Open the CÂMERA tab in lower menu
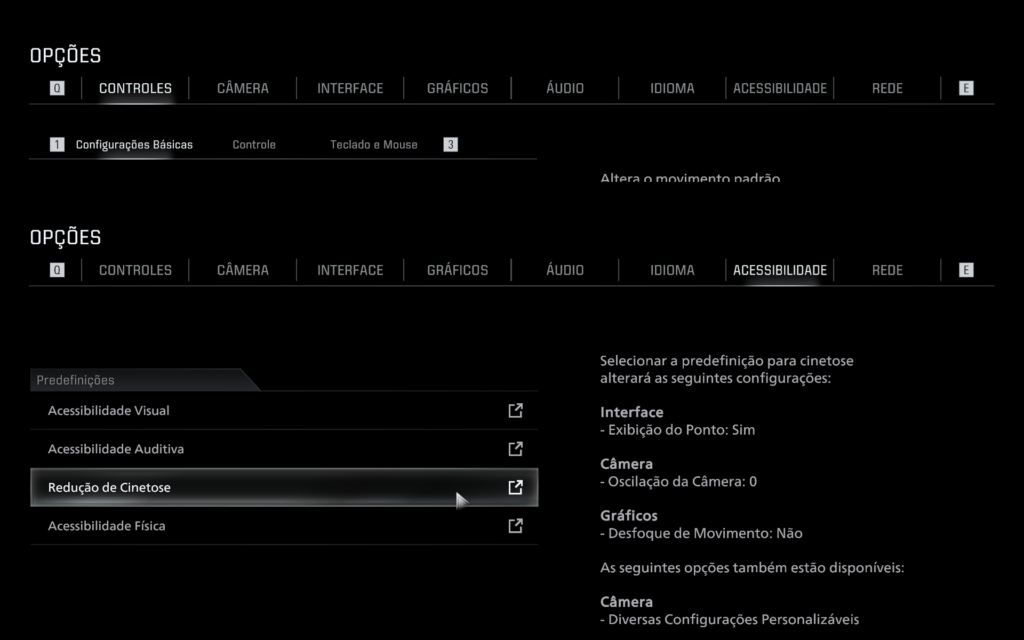The width and height of the screenshot is (1024, 640). click(x=243, y=270)
